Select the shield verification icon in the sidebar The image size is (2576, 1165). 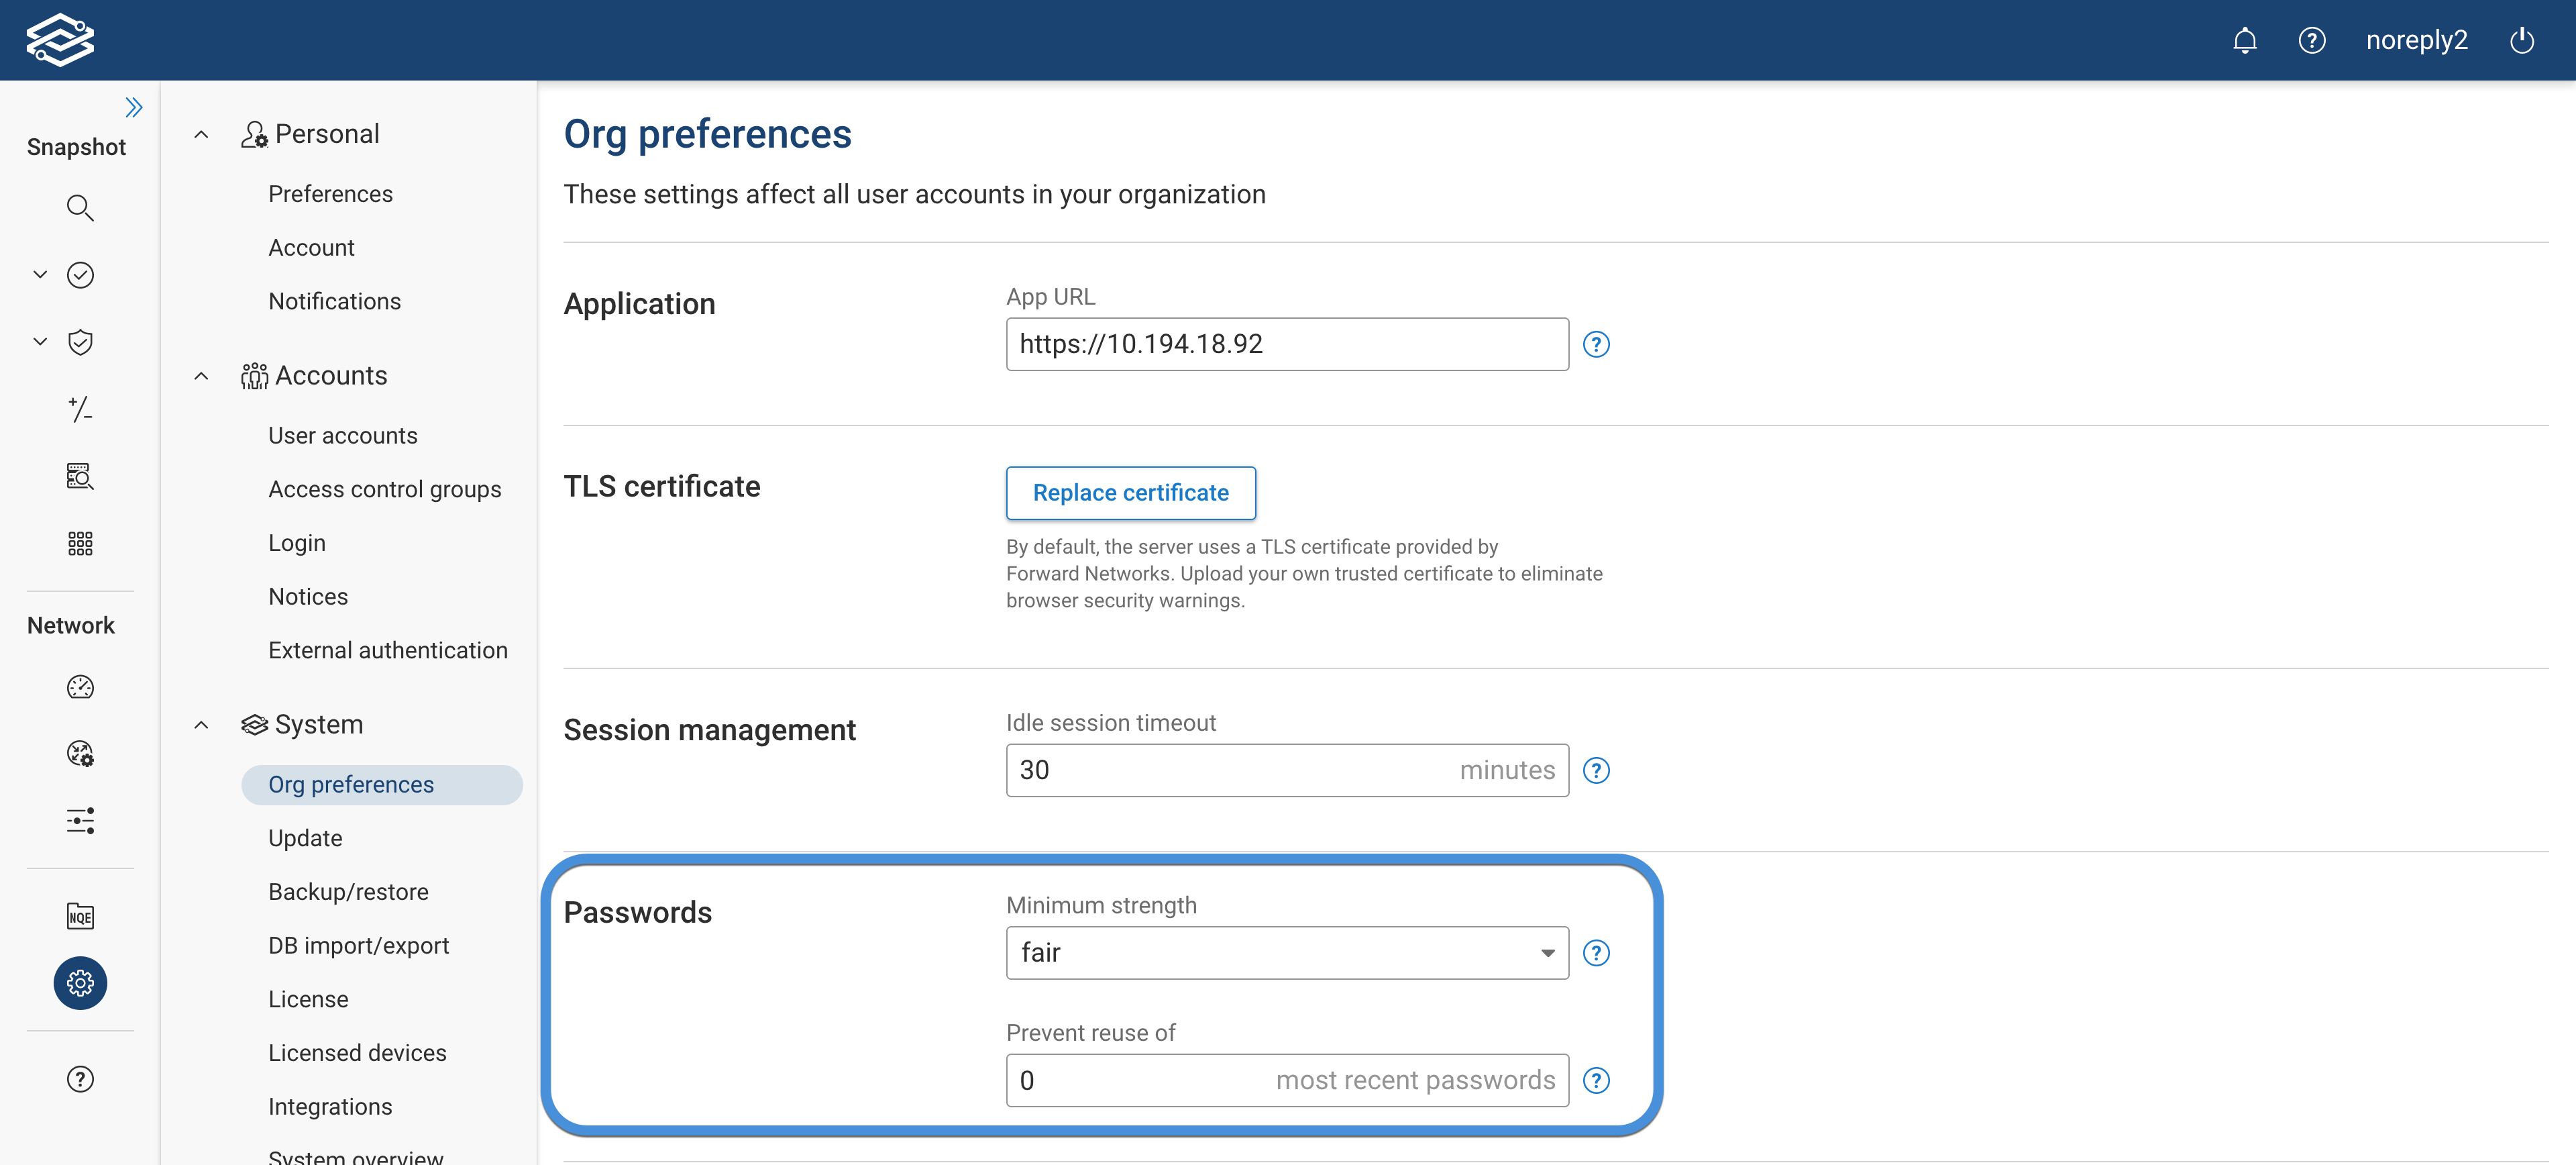point(80,341)
